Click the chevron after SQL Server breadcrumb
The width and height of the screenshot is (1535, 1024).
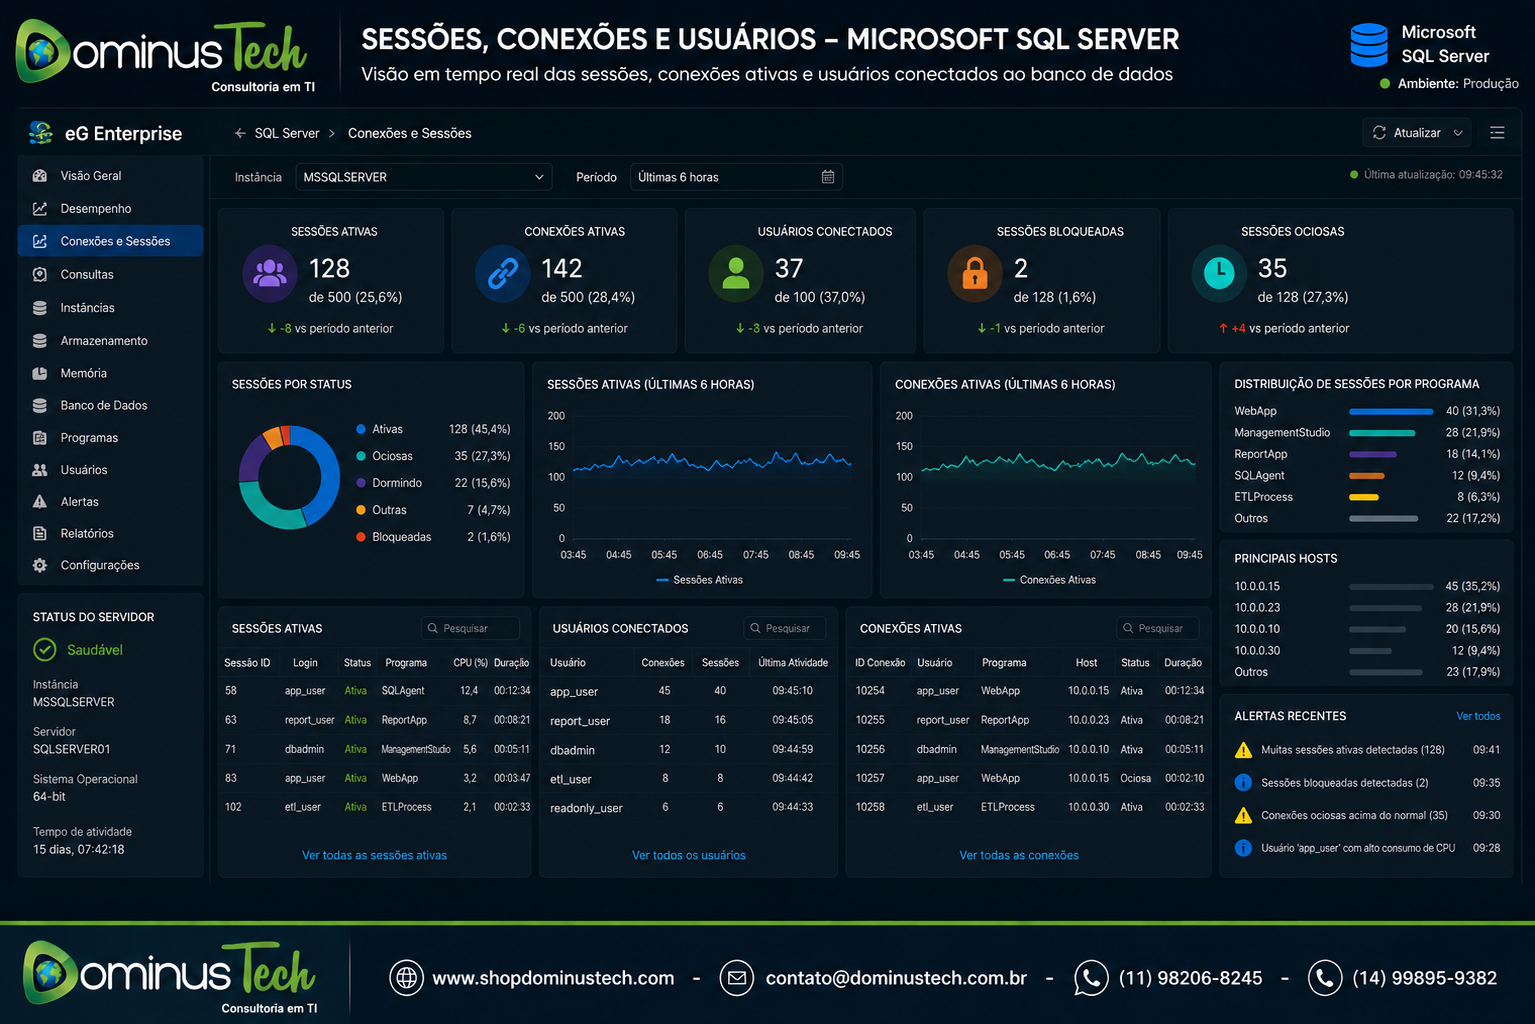(332, 133)
